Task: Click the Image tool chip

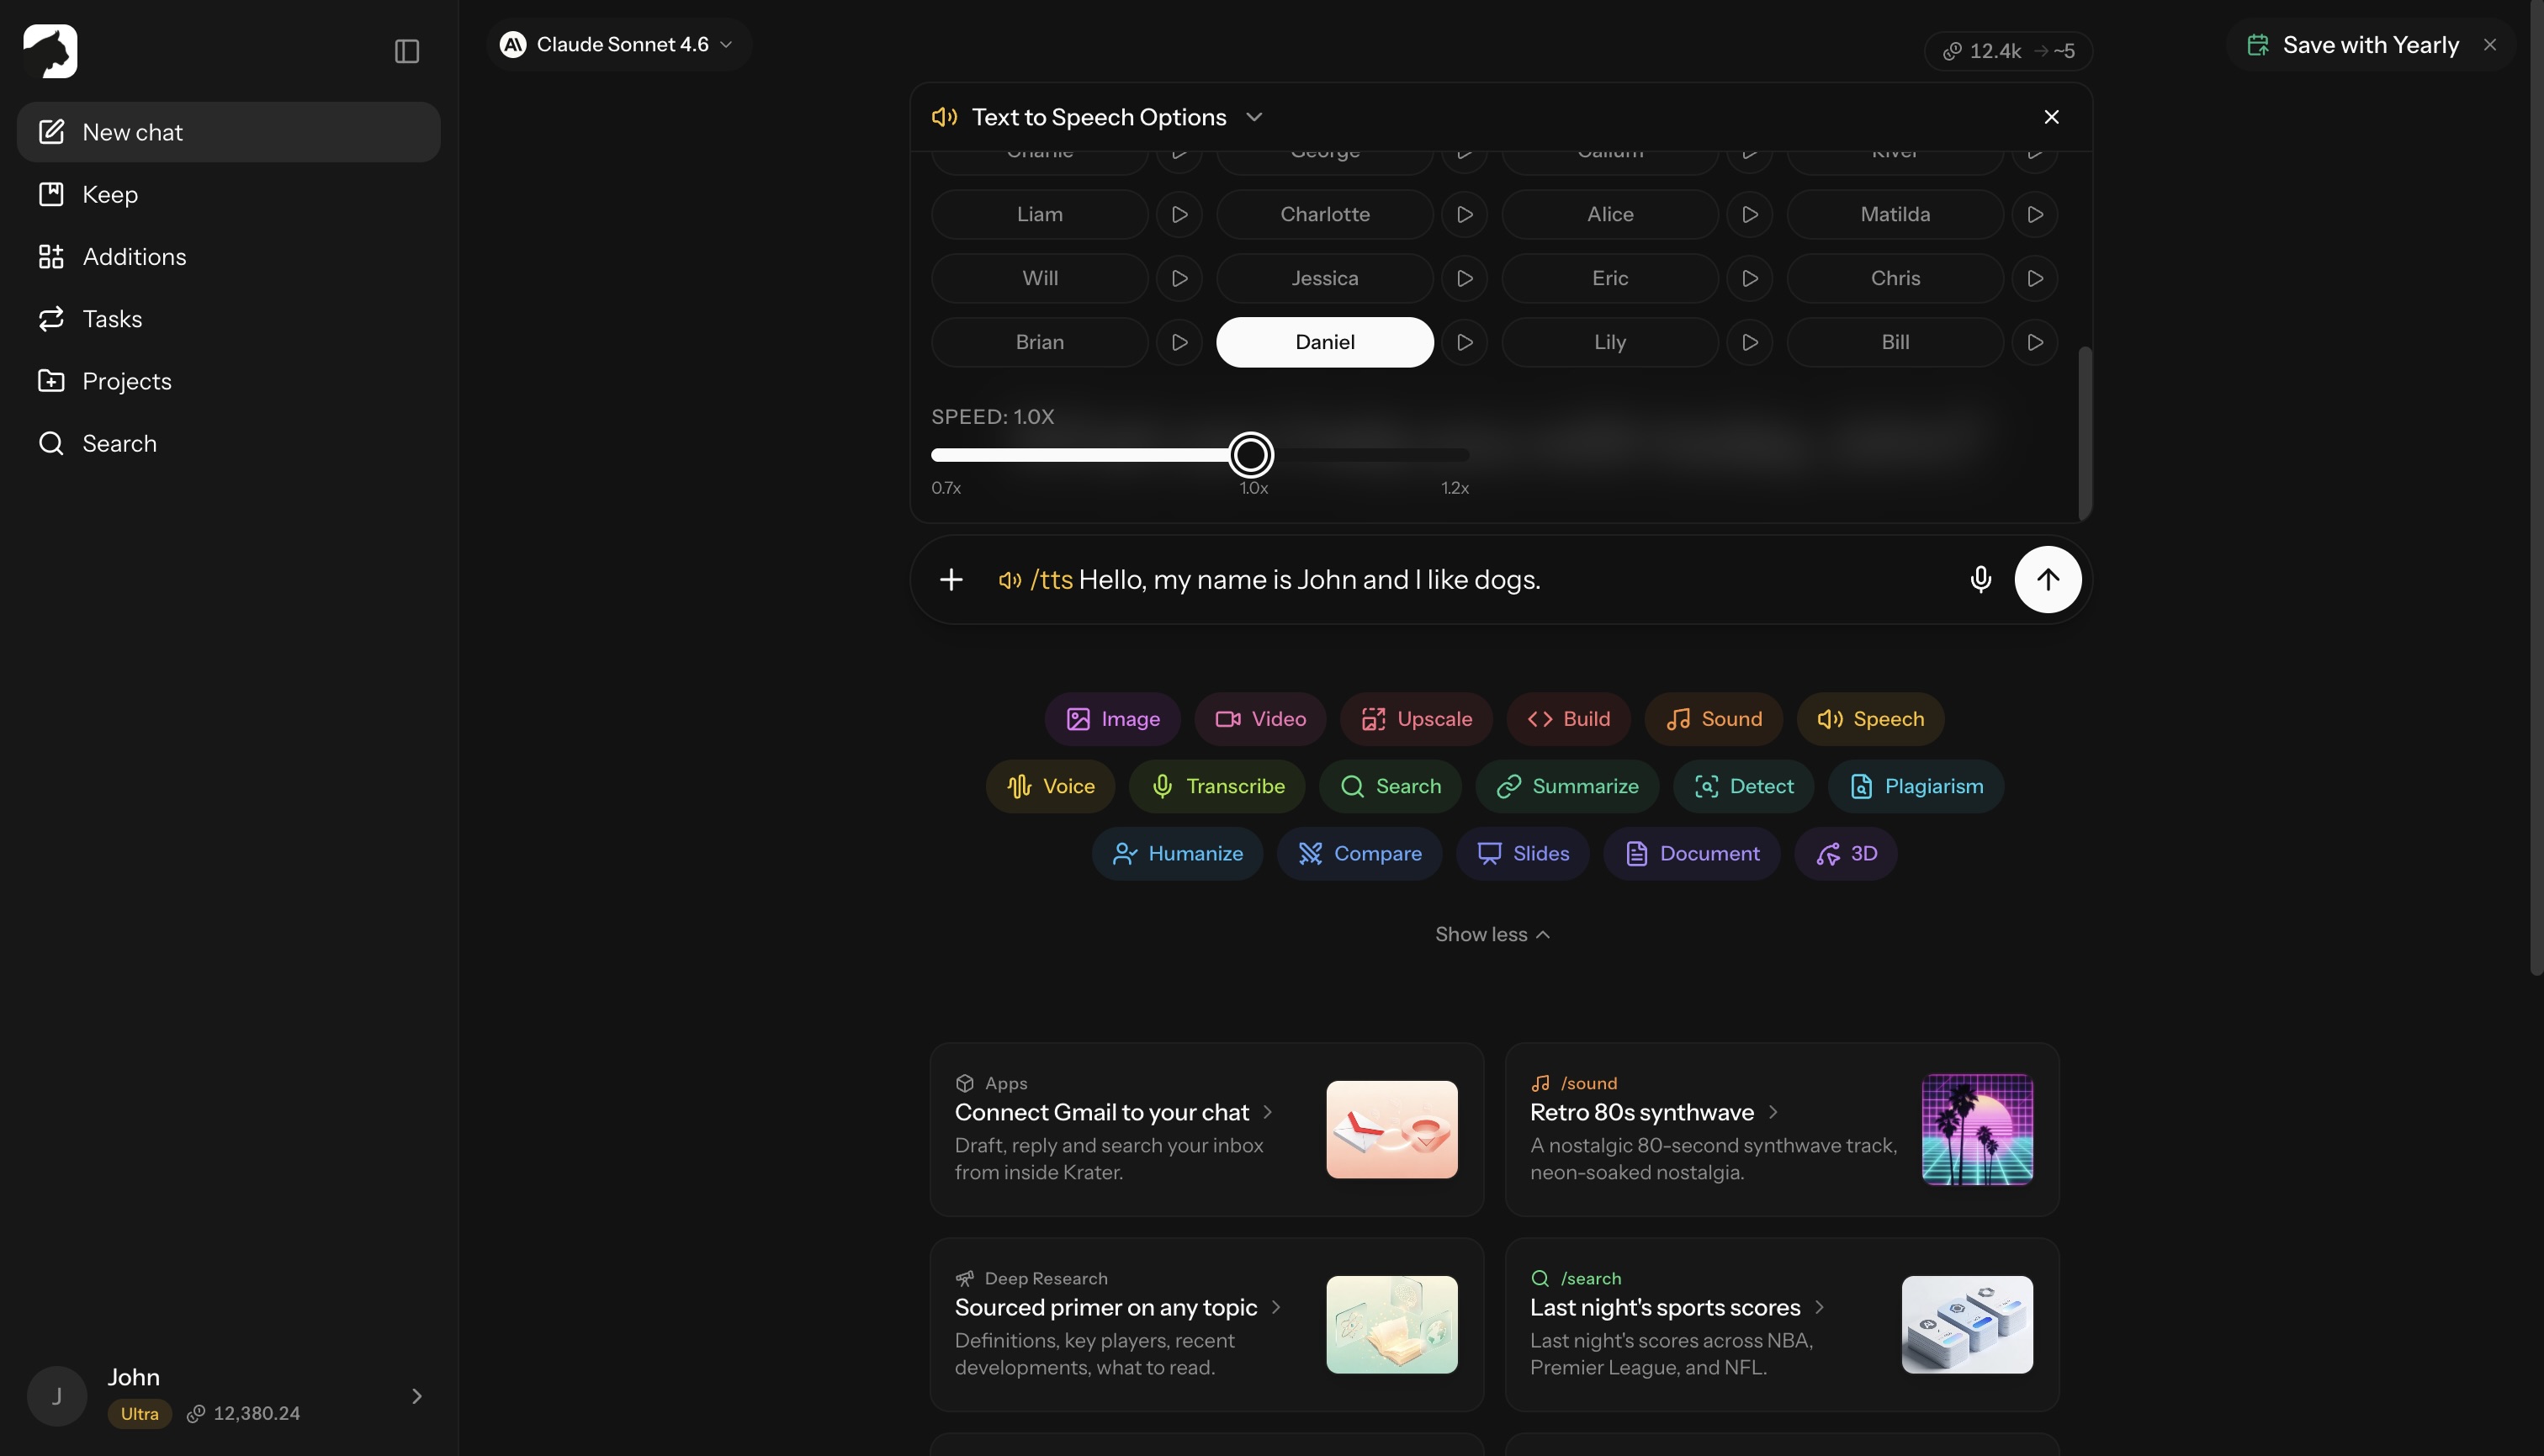Action: (x=1112, y=719)
